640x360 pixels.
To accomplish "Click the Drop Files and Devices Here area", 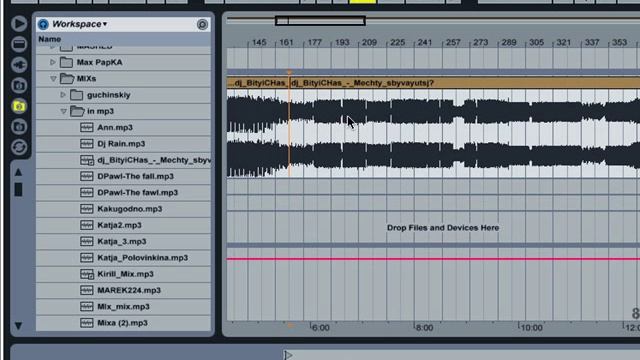I will coord(443,228).
